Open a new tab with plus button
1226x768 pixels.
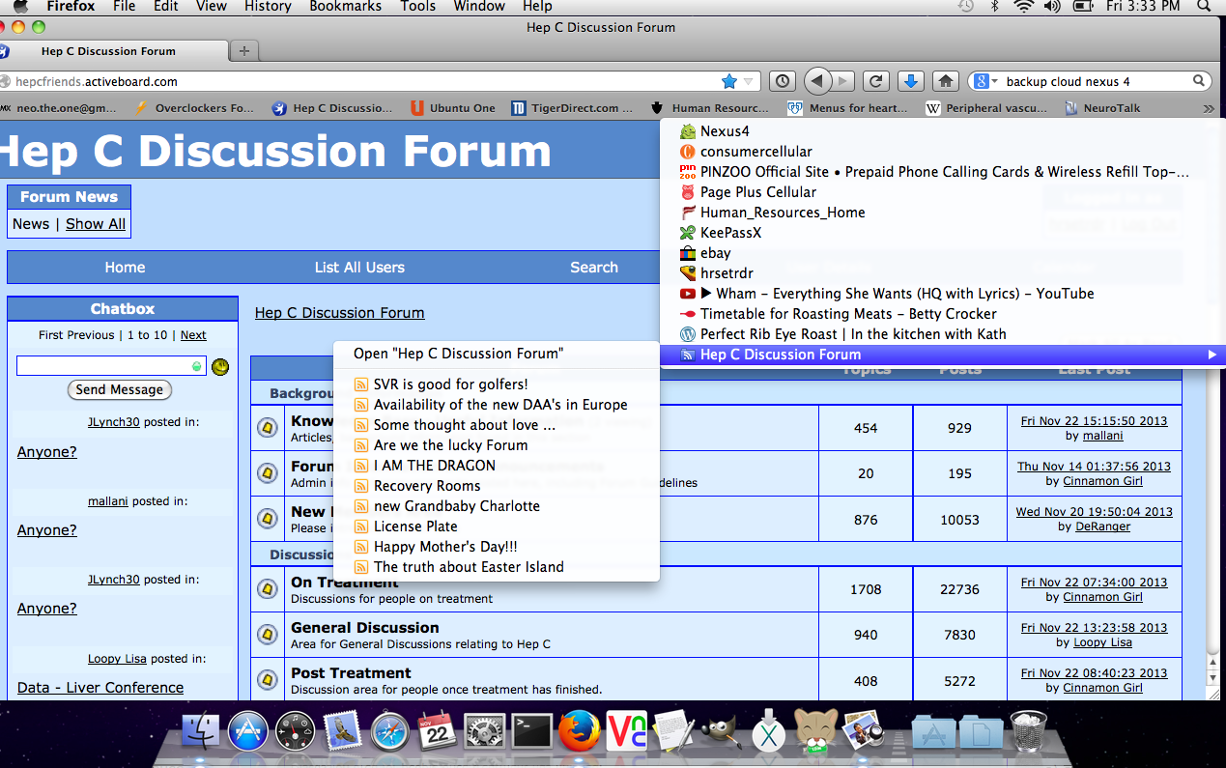click(244, 51)
